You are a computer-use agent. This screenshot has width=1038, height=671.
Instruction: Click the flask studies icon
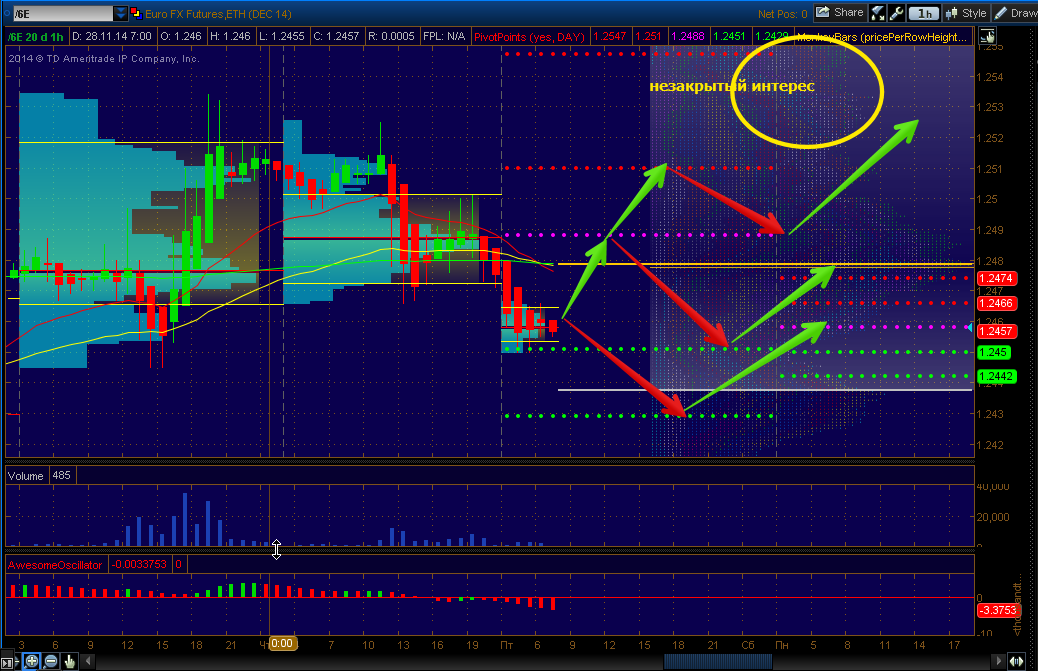(878, 13)
